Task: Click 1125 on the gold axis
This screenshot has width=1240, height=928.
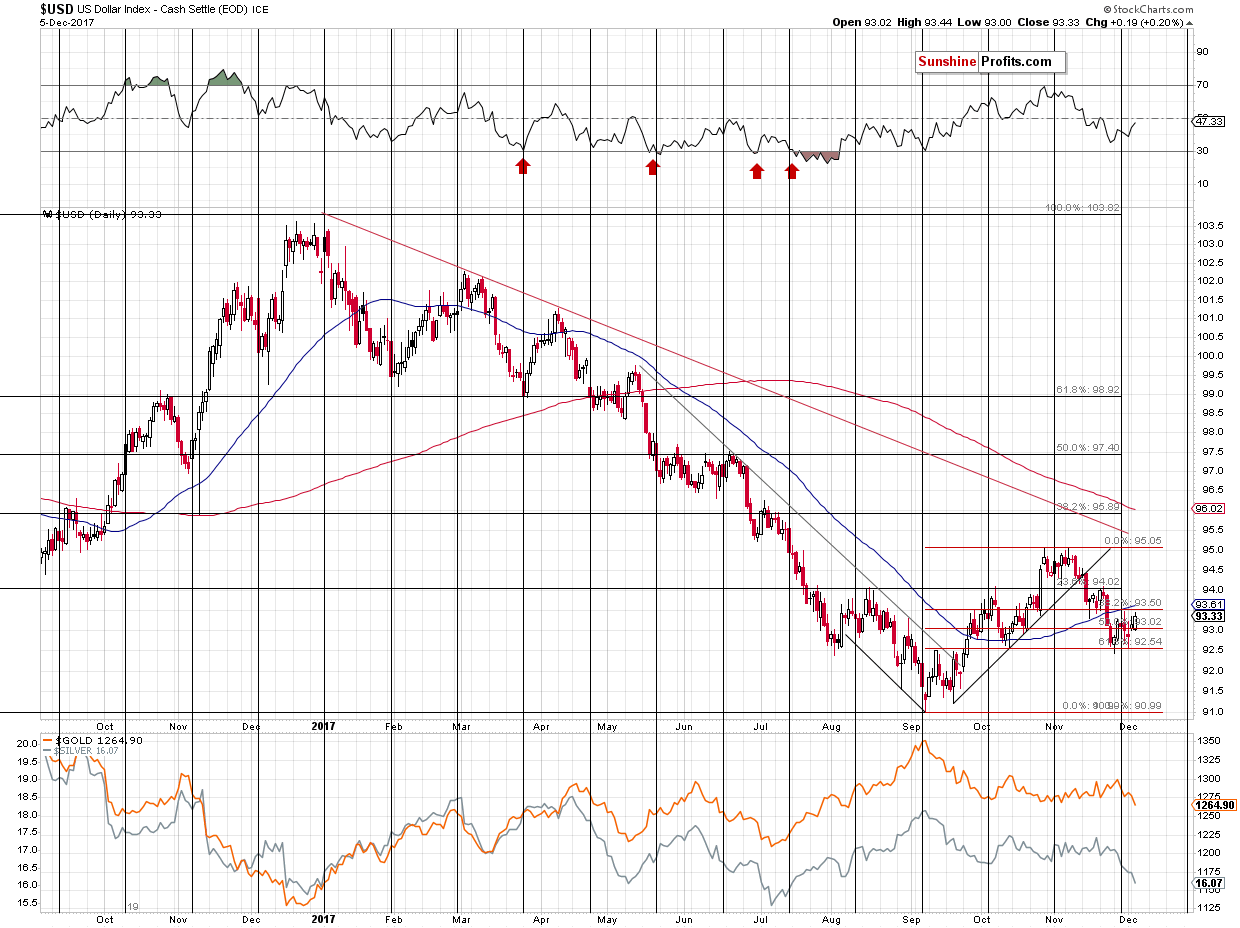Action: (x=1208, y=908)
